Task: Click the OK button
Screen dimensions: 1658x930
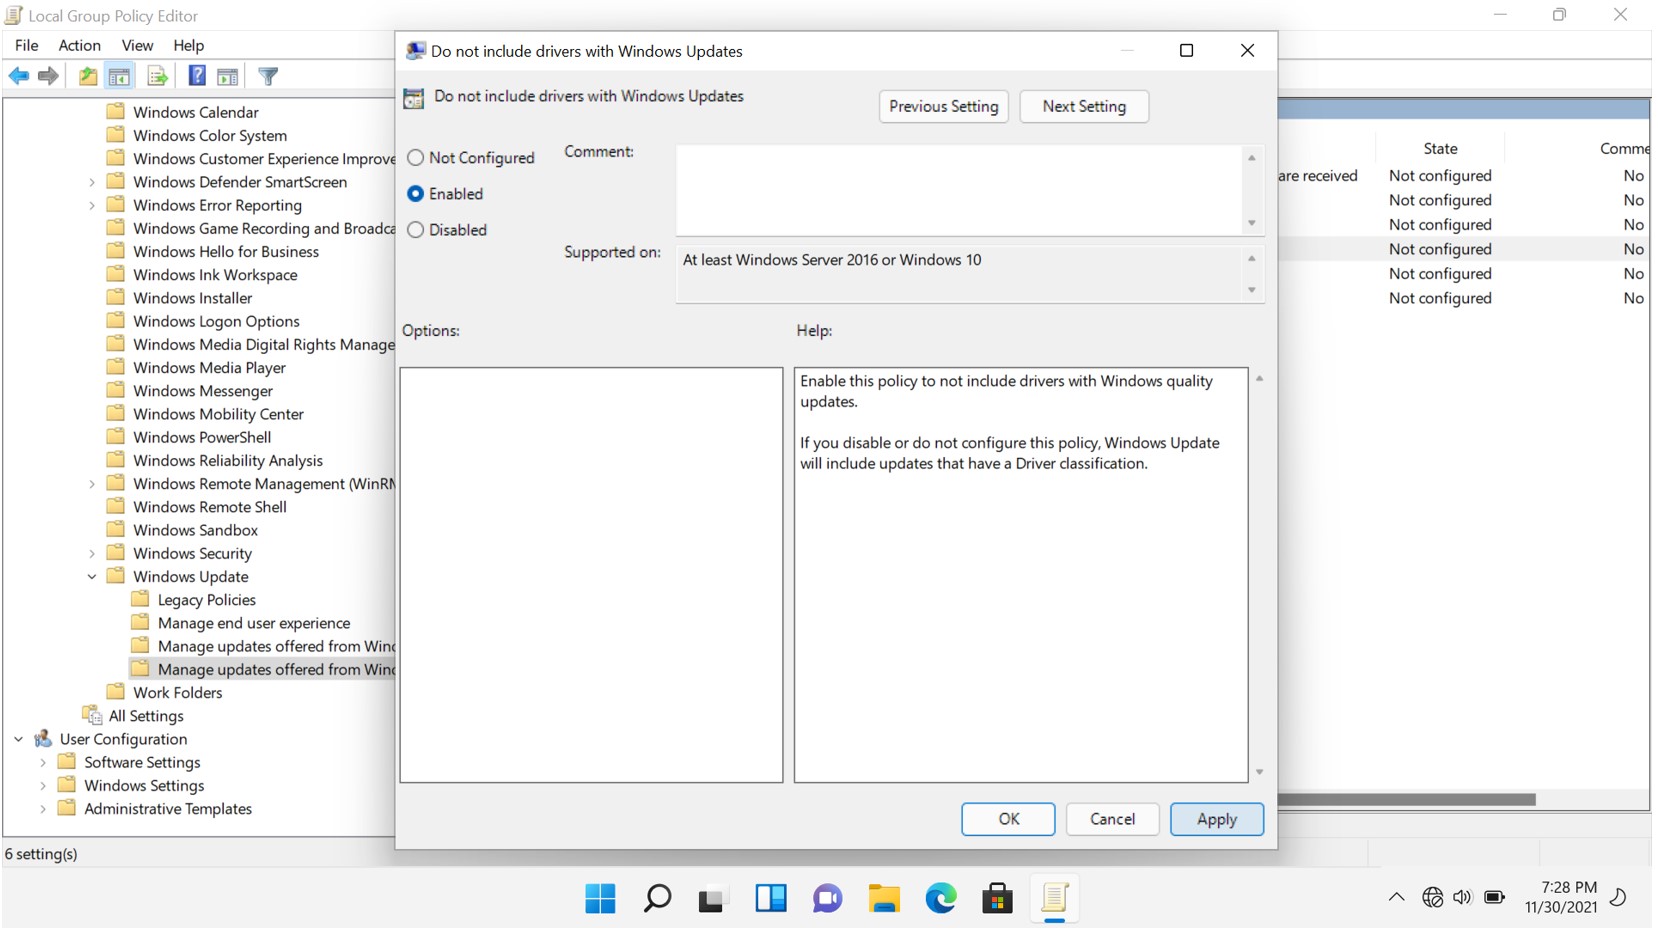Action: (1008, 819)
